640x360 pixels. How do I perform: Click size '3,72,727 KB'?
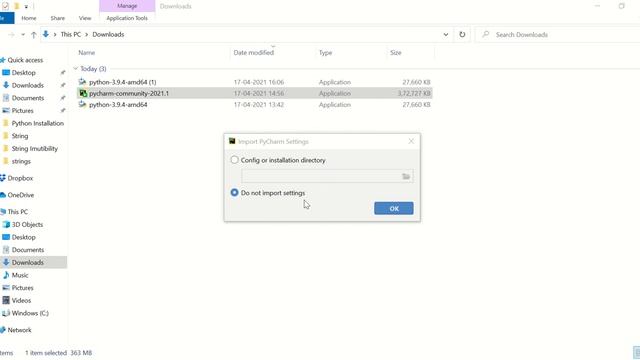coord(414,93)
